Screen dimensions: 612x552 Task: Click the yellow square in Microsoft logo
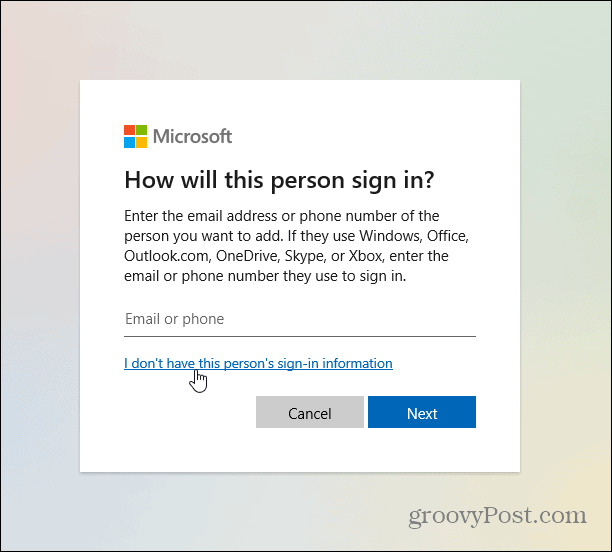tap(141, 142)
